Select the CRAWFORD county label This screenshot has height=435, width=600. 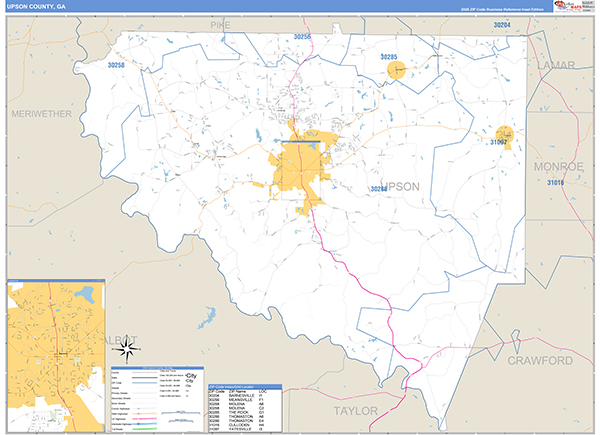click(x=540, y=361)
